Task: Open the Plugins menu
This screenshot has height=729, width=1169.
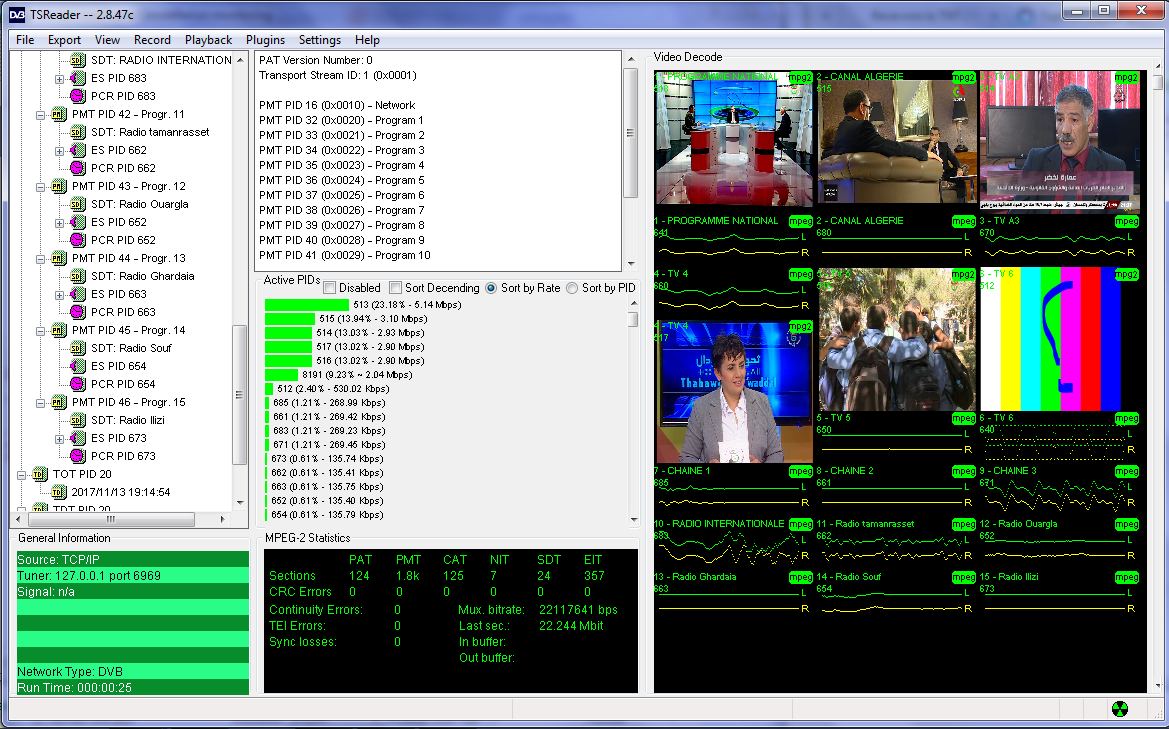Action: pos(264,40)
